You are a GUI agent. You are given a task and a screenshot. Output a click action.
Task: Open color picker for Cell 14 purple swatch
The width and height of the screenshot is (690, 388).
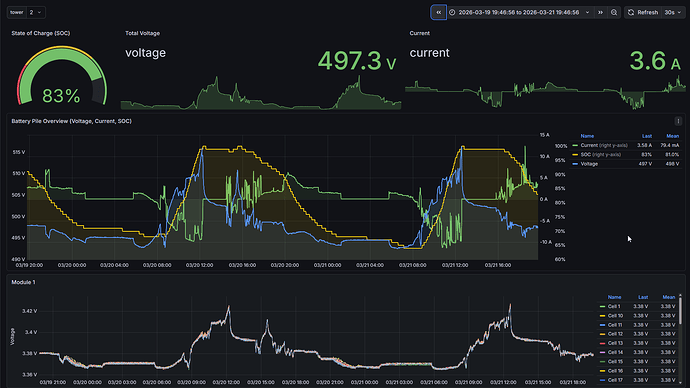(602, 352)
